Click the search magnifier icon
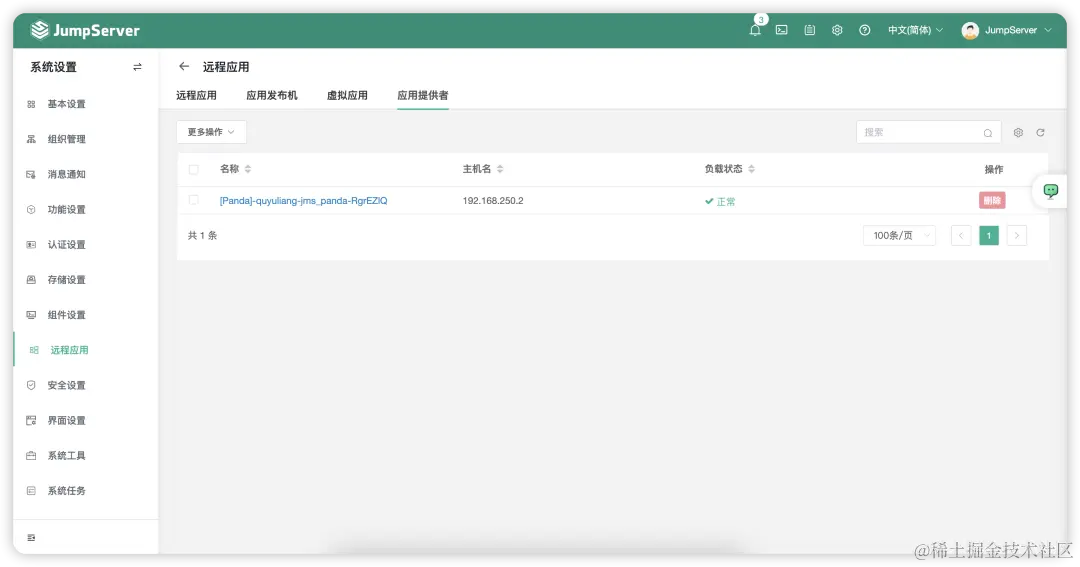The image size is (1080, 567). pyautogui.click(x=988, y=133)
